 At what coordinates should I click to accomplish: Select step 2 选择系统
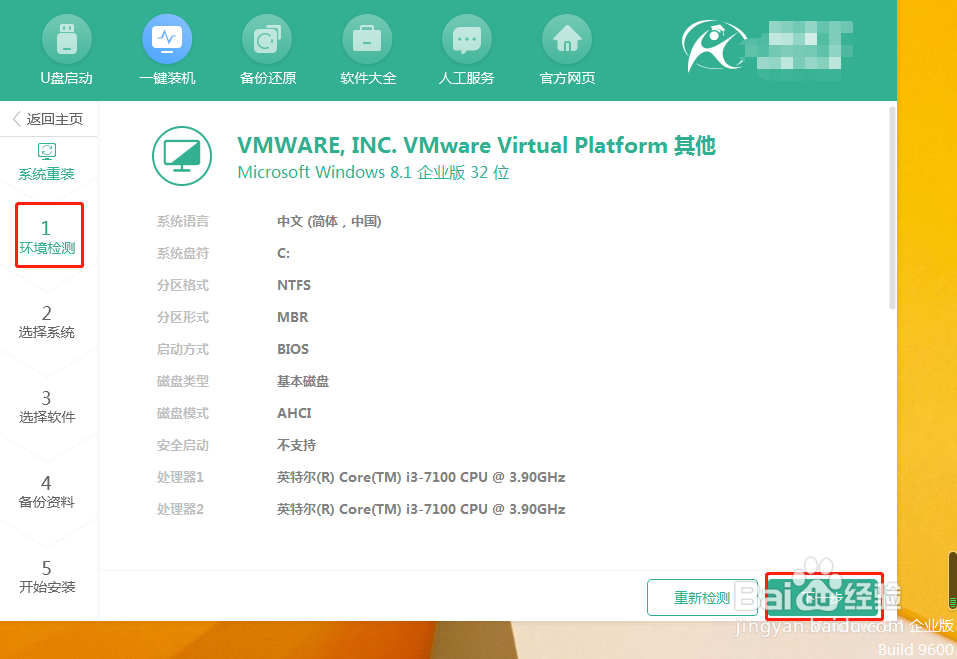(47, 322)
